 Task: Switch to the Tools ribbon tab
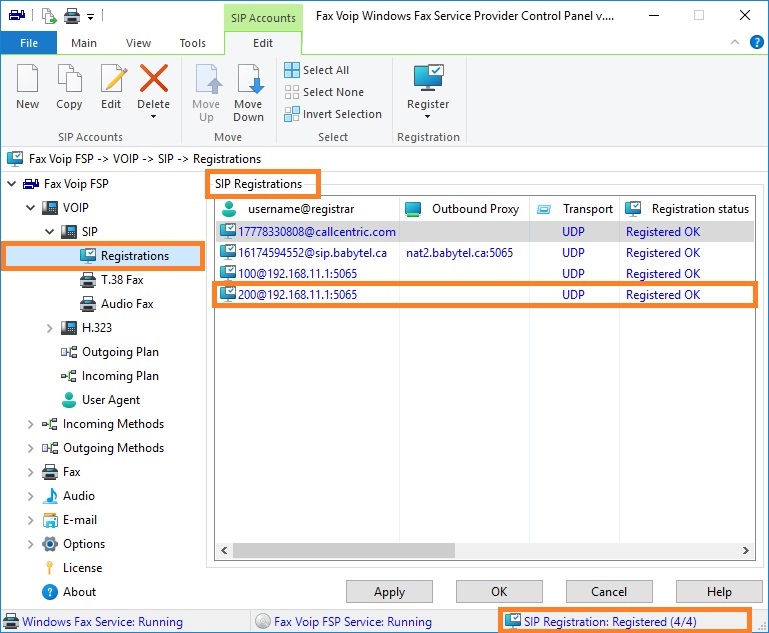click(193, 43)
